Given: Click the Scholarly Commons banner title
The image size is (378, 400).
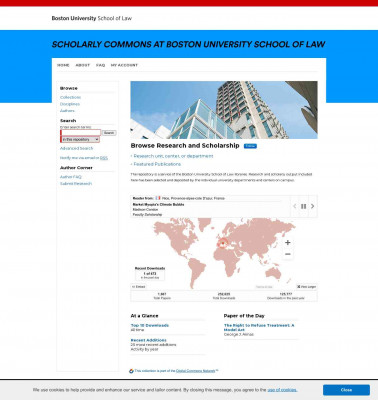Looking at the screenshot, I should (x=188, y=44).
